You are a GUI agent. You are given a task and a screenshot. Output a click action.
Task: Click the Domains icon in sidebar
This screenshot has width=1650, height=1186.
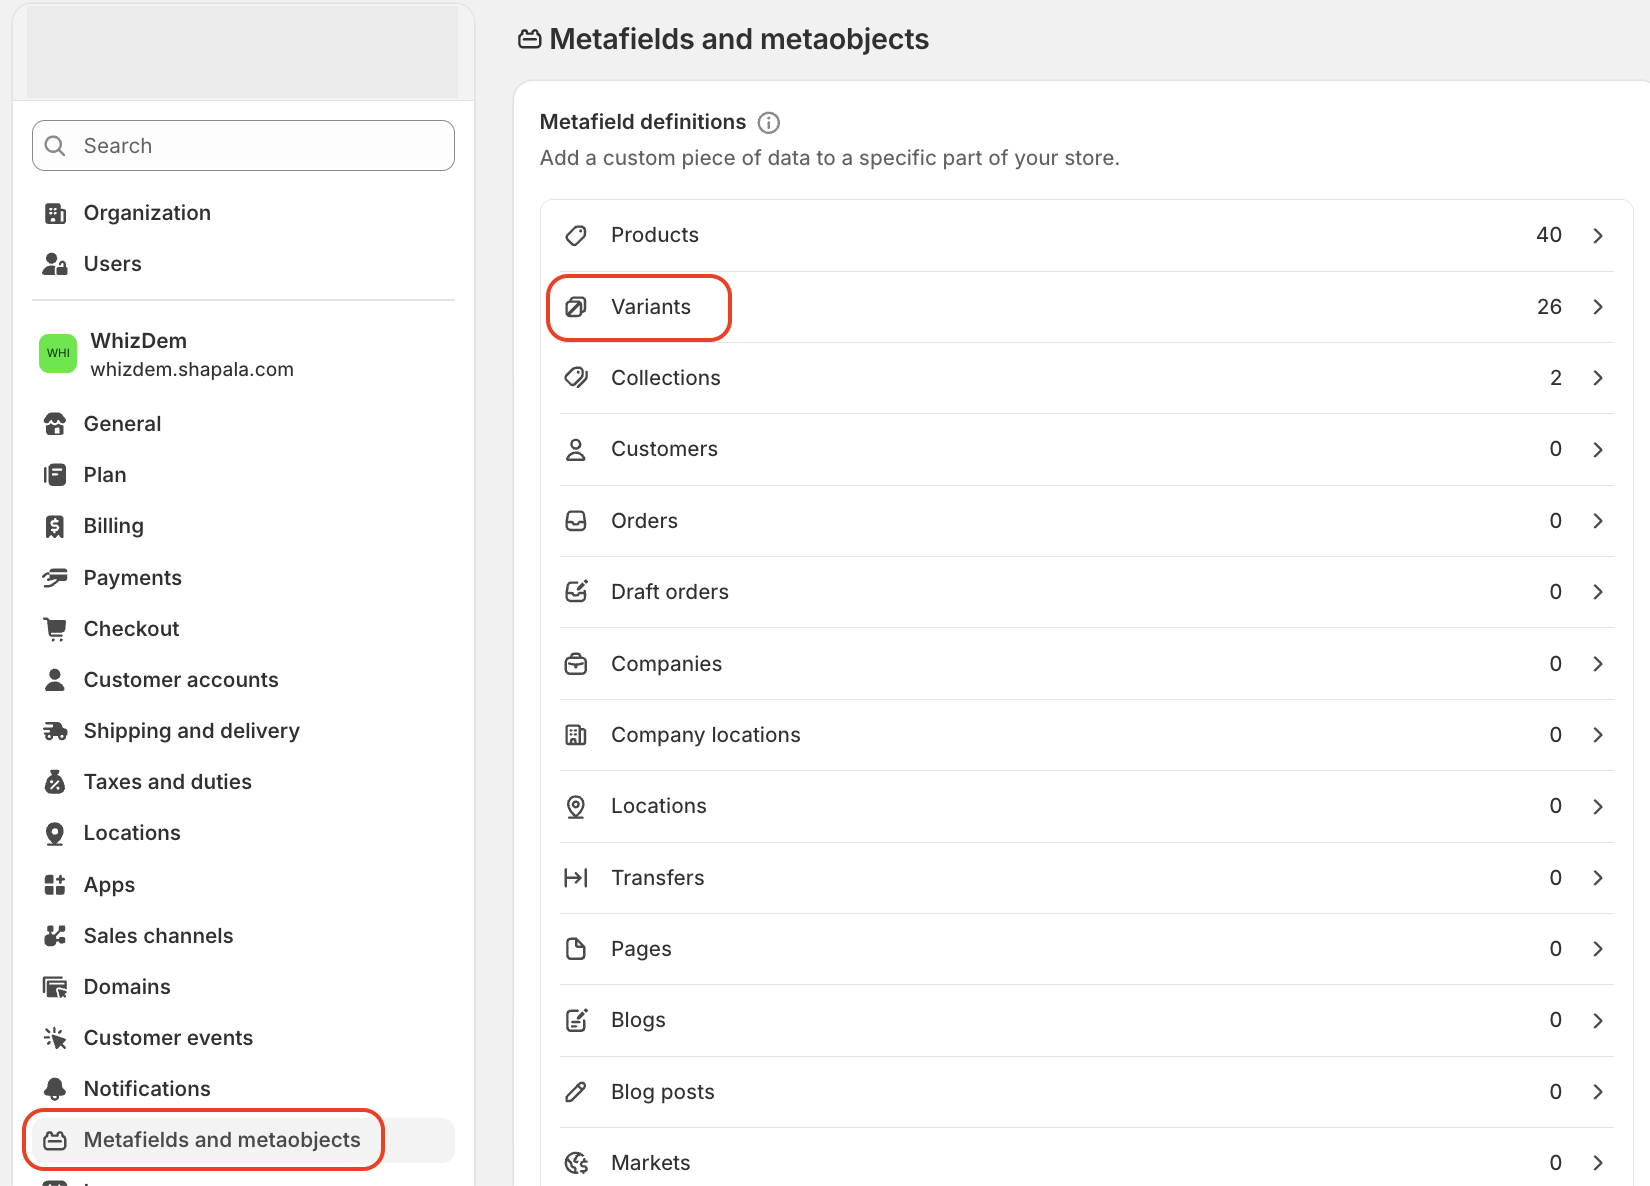pos(55,987)
